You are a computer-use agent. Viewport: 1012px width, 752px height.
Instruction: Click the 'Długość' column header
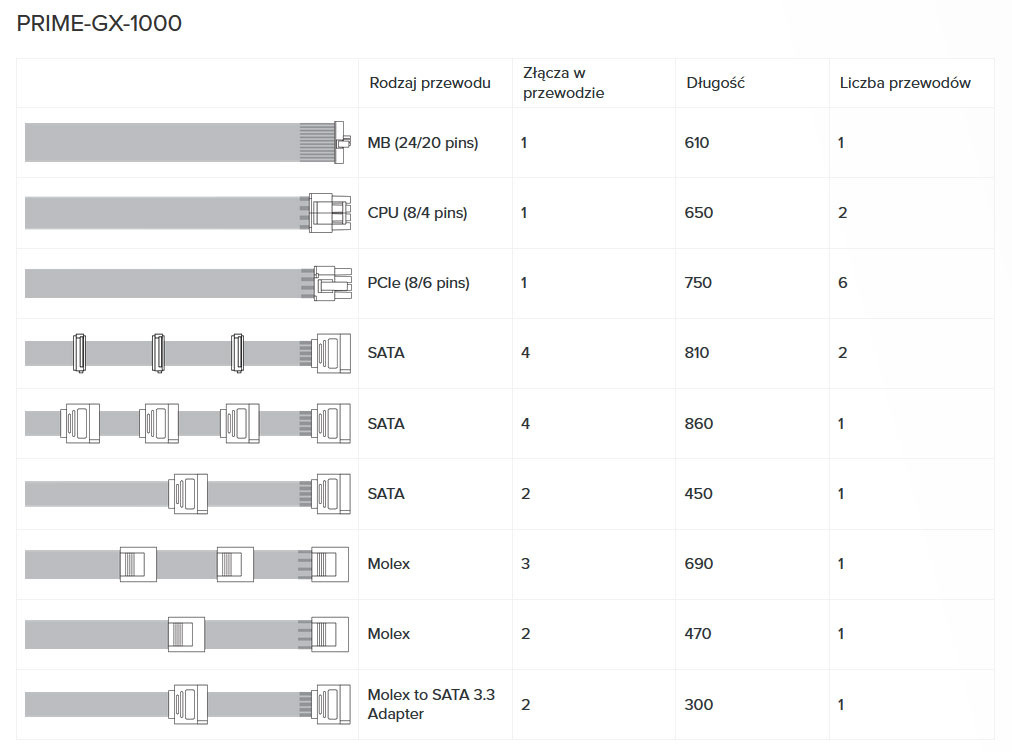coord(715,83)
